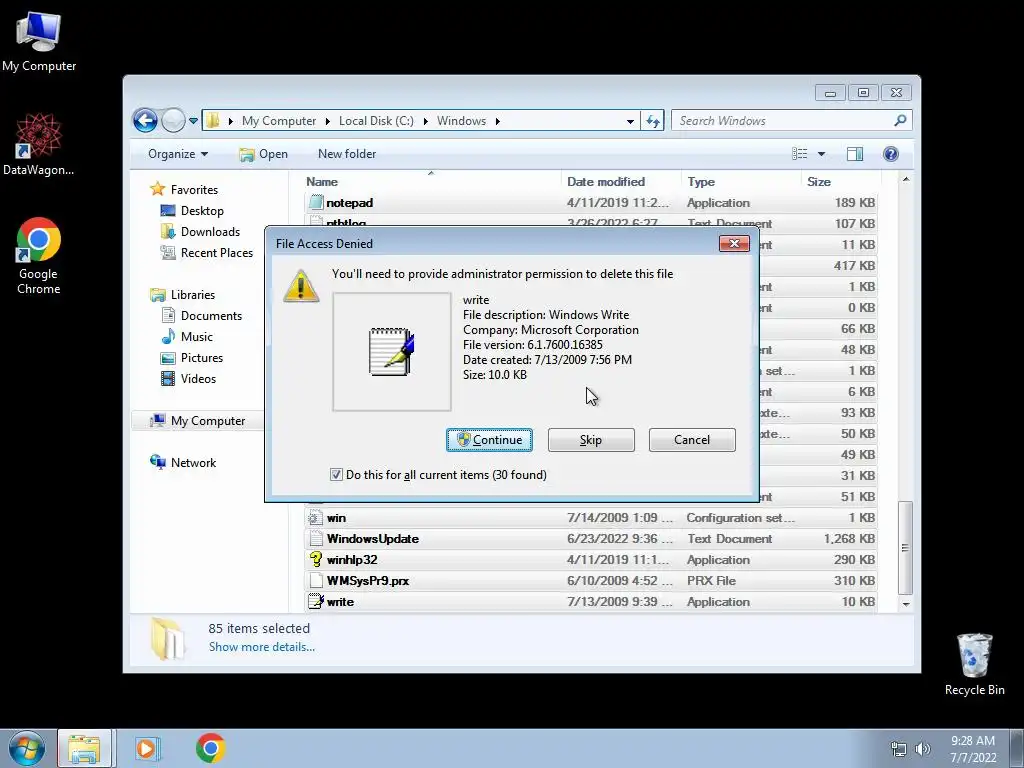Select Music in Libraries

pos(197,336)
